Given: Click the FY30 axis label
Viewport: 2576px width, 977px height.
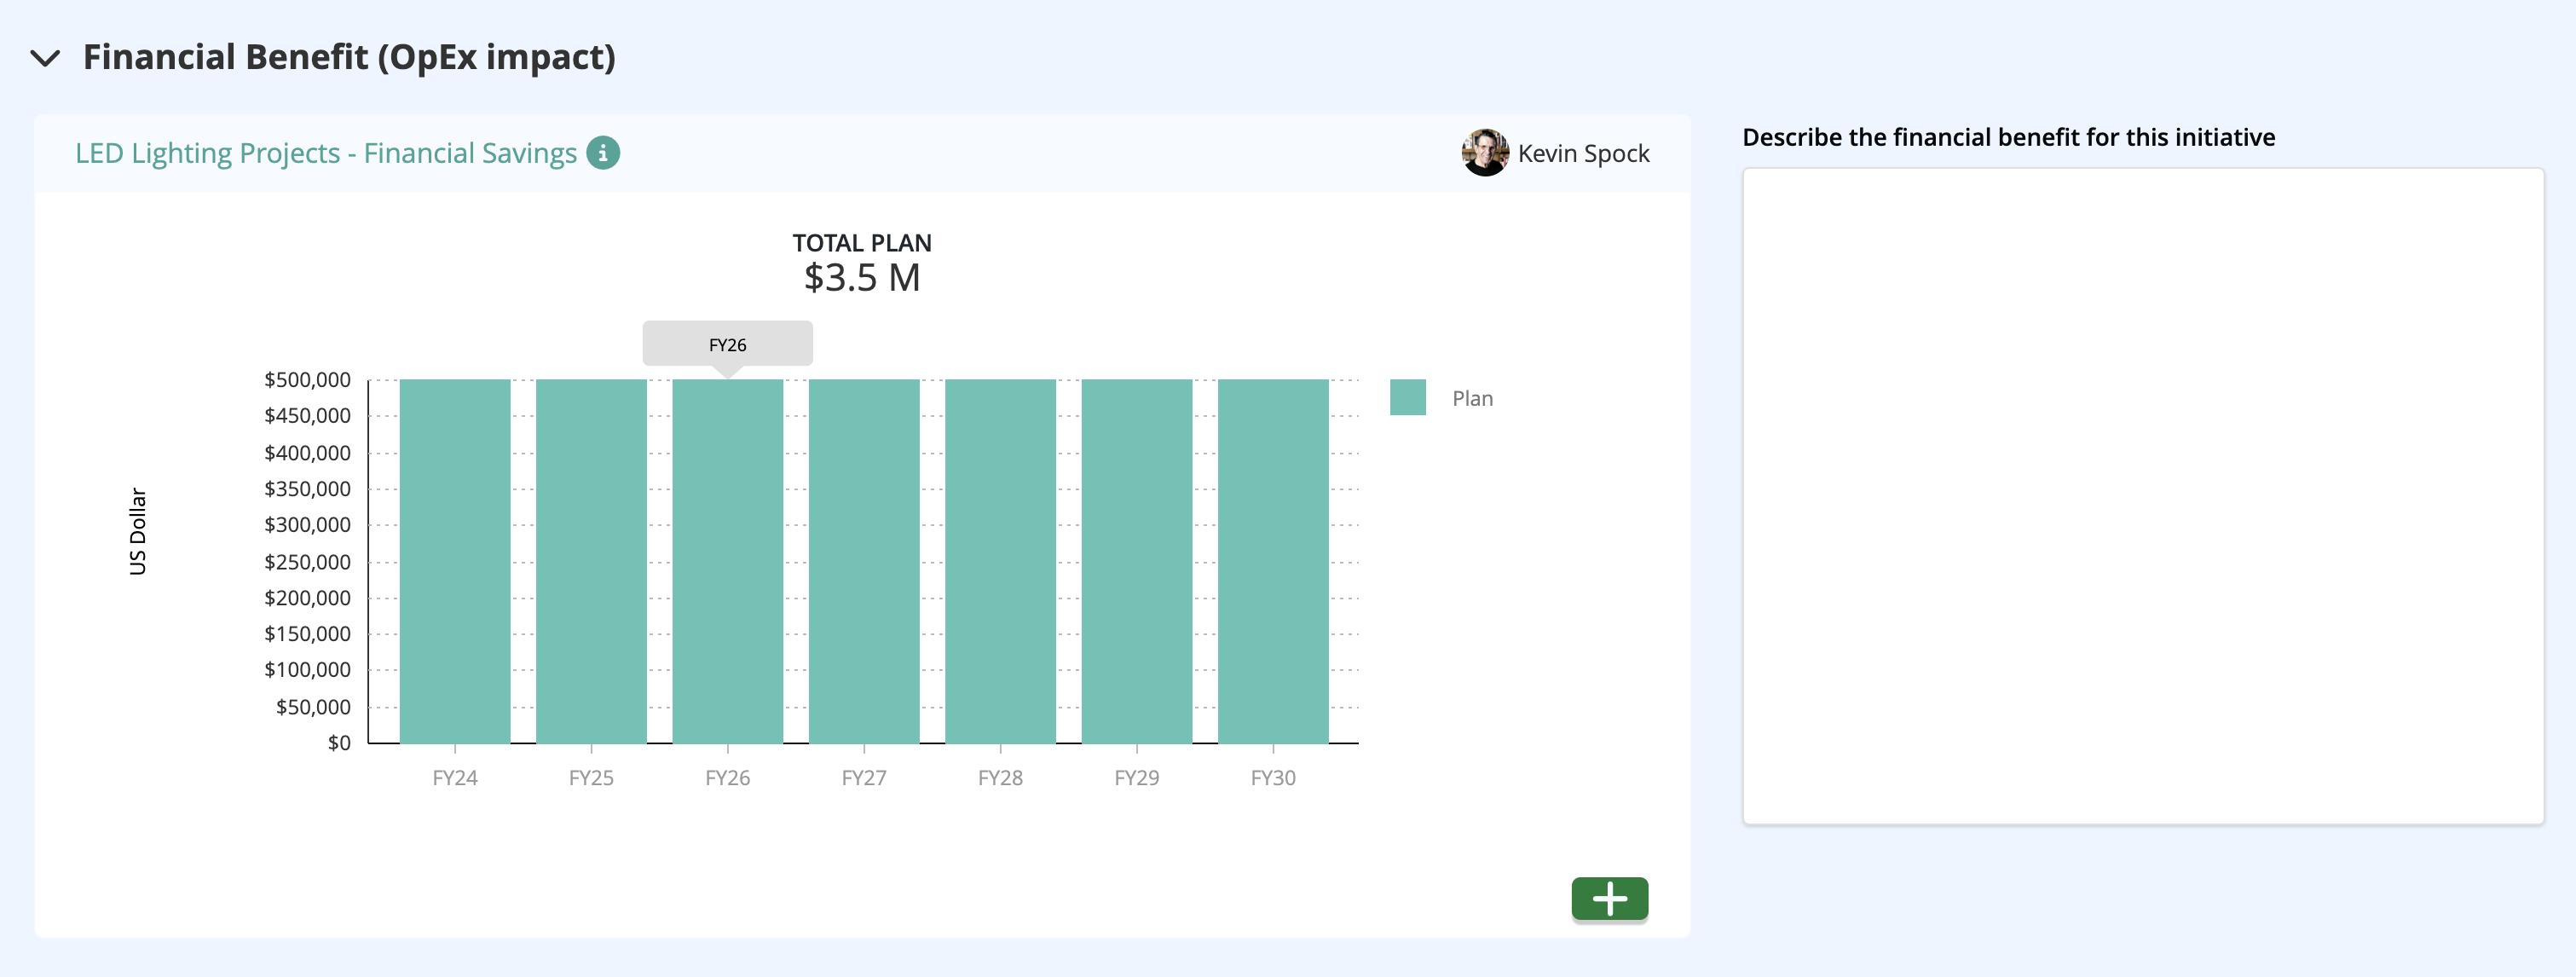Looking at the screenshot, I should [1273, 778].
